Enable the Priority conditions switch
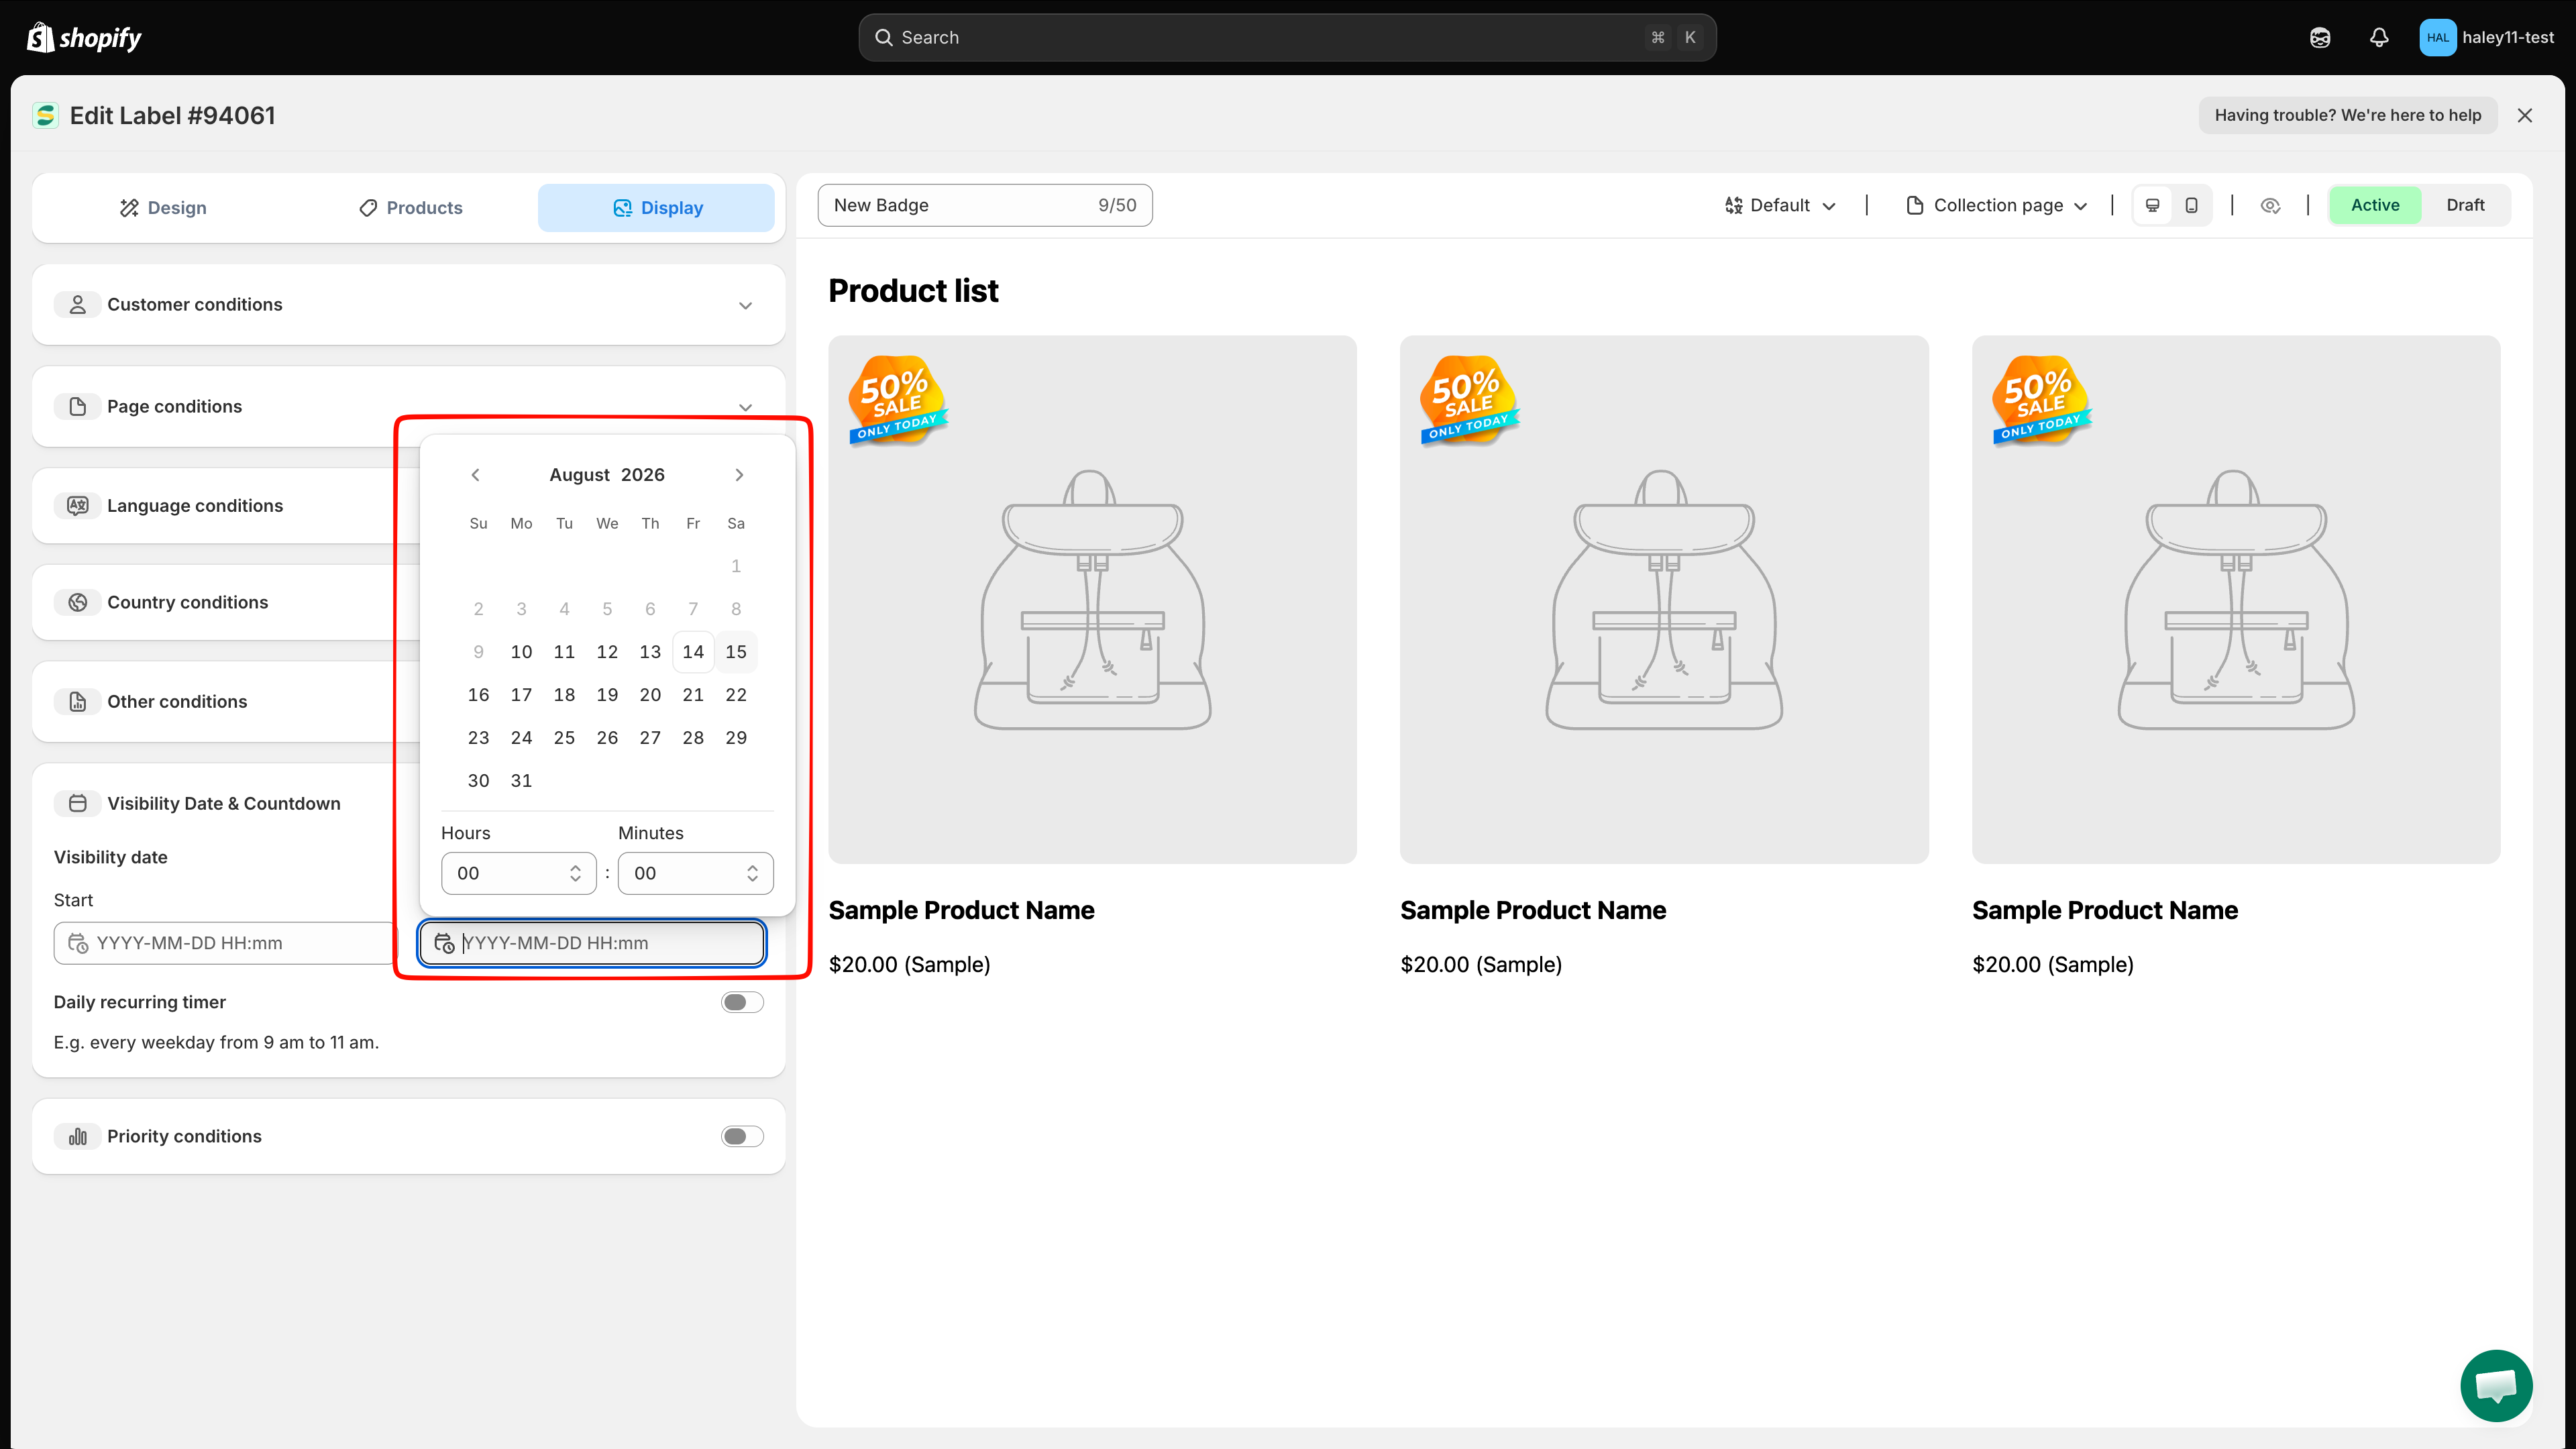The image size is (2576, 1449). [742, 1136]
